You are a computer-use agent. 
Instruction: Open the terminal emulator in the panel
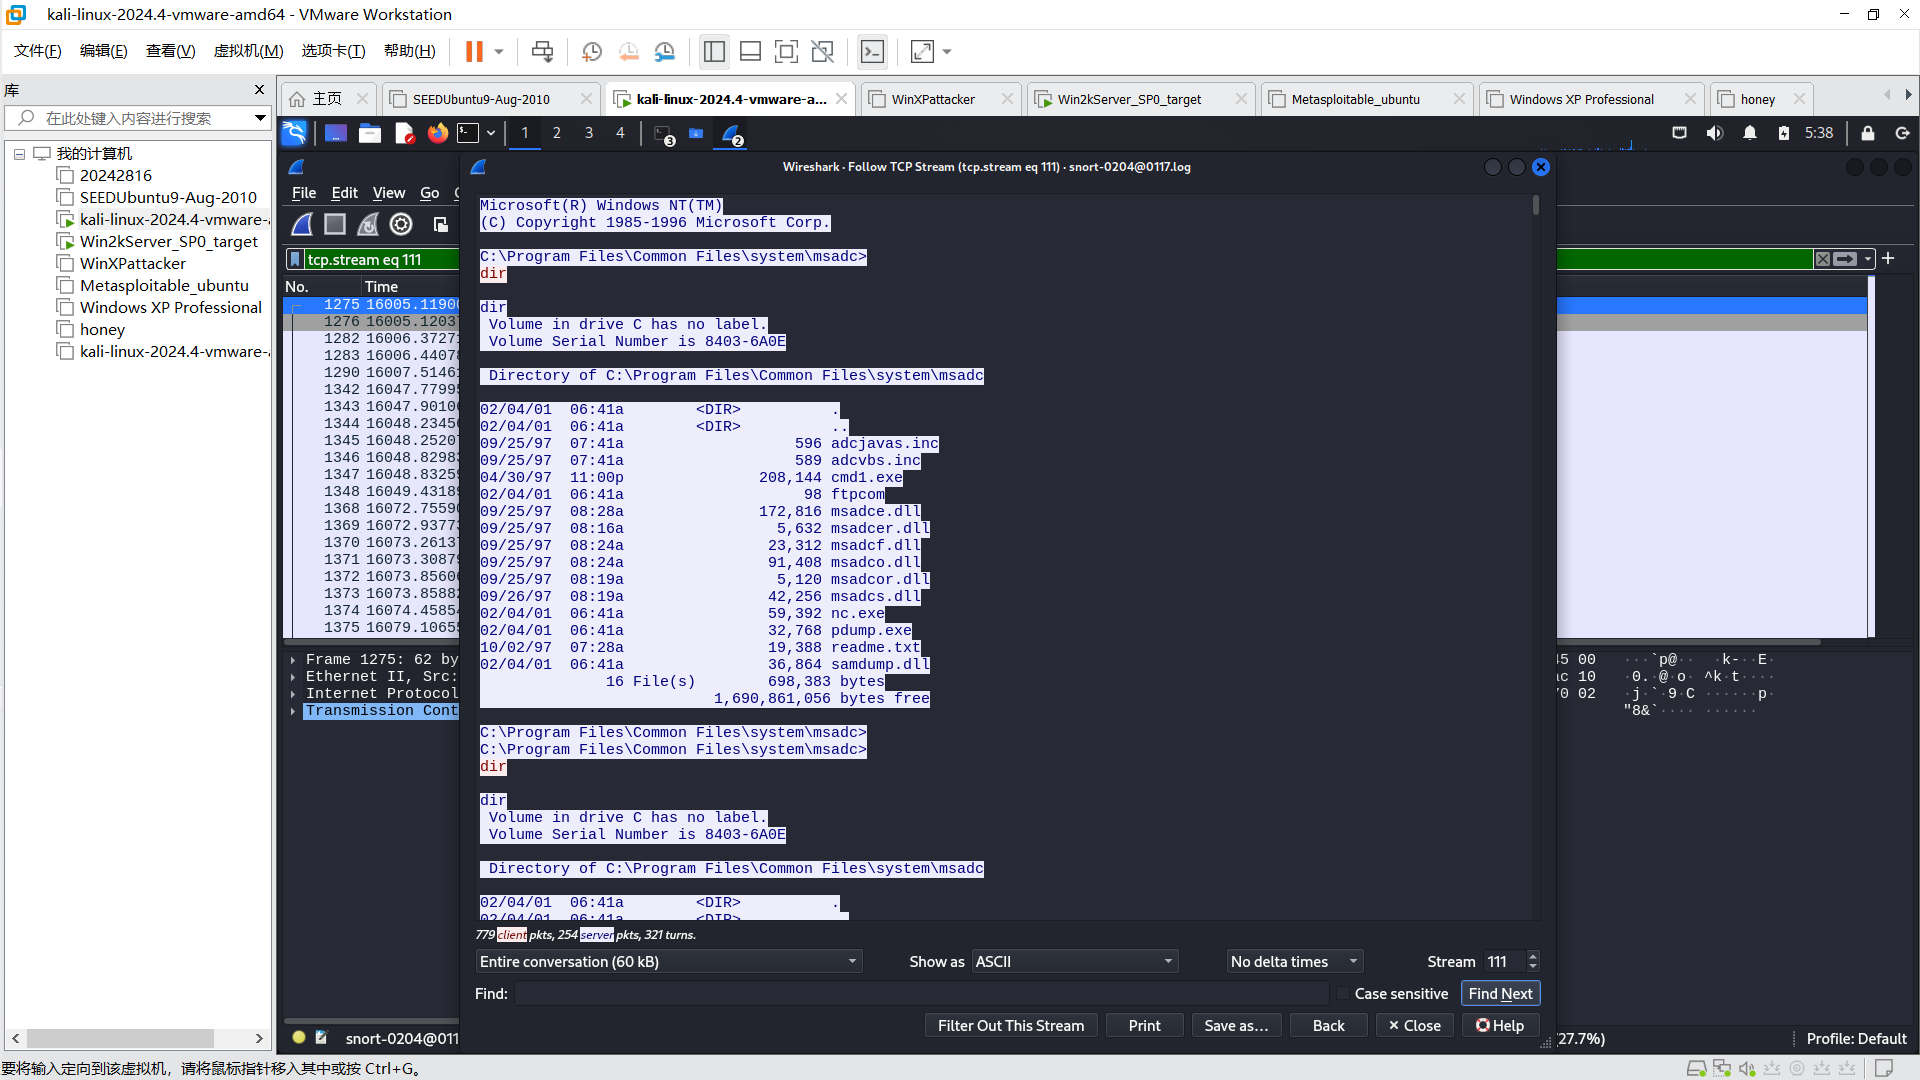(468, 133)
